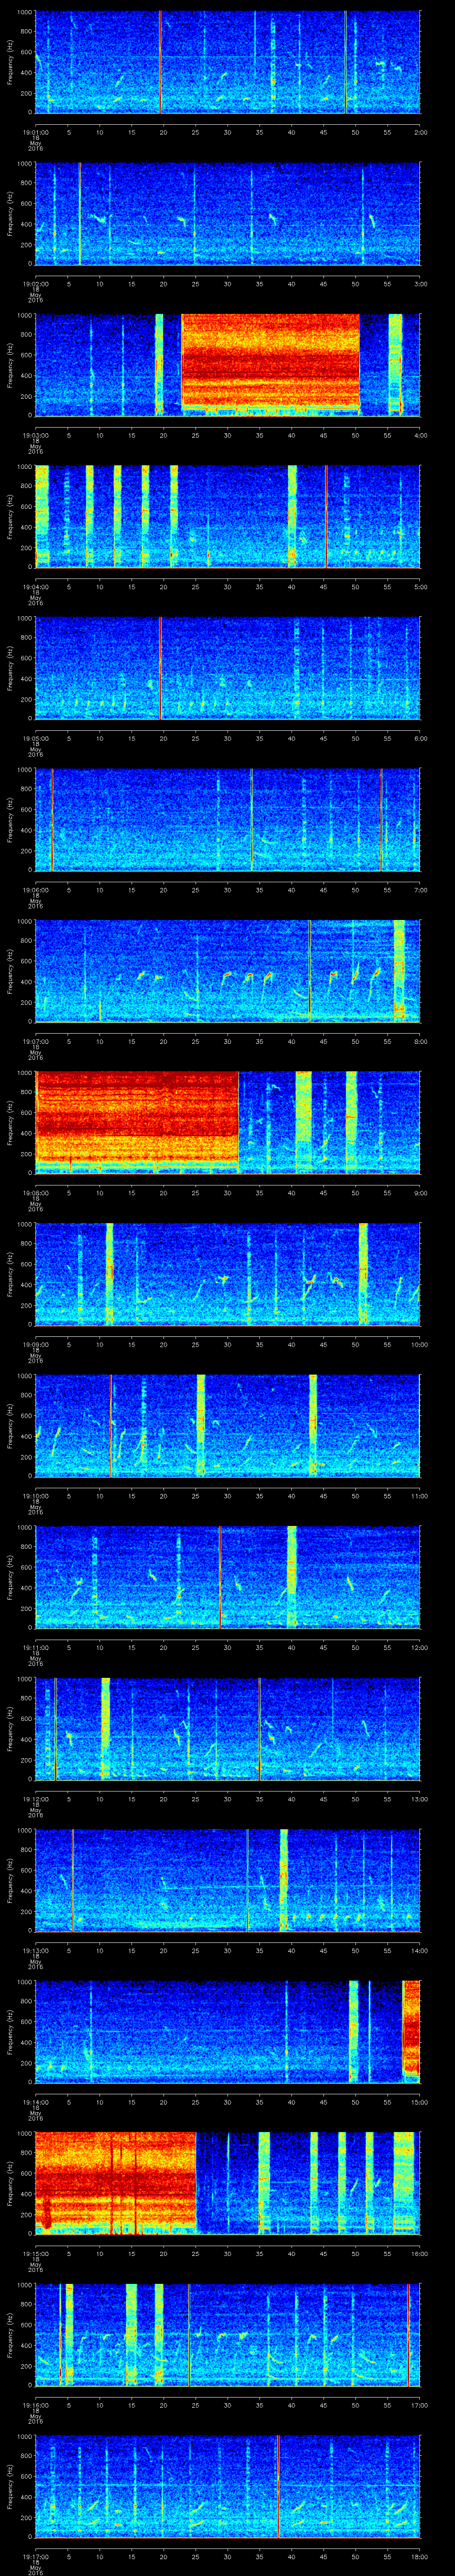
Task: Click the 18:00 end time label
Action: pyautogui.click(x=419, y=2556)
